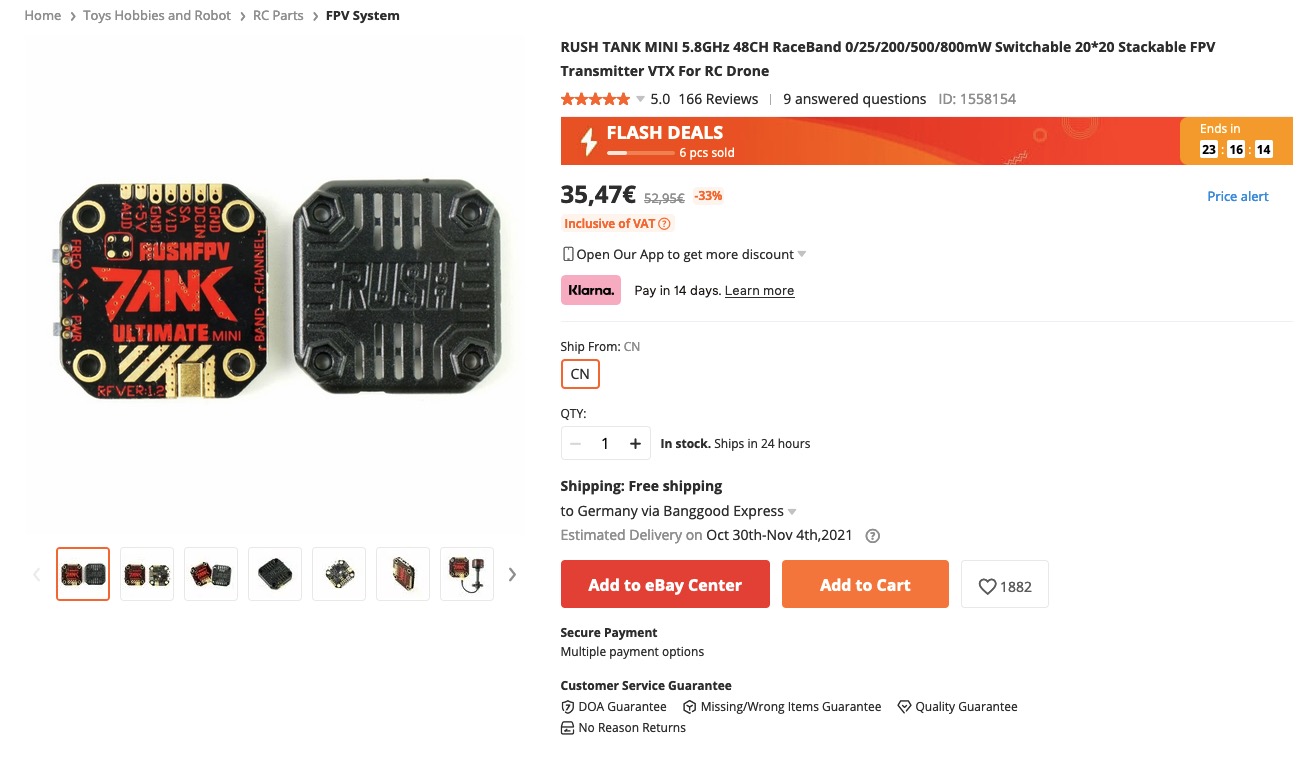The height and width of the screenshot is (758, 1316).
Task: Expand the Banggood Express shipping options
Action: click(792, 510)
